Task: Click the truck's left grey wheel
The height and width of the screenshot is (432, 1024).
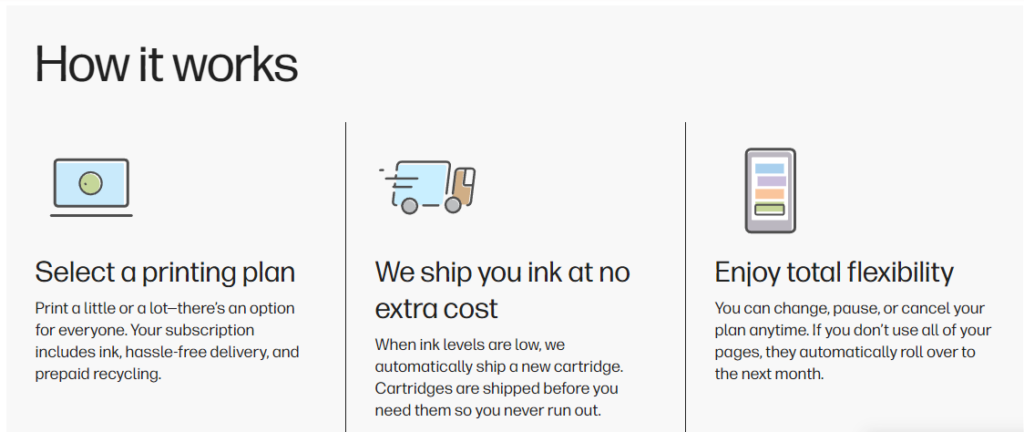Action: point(409,206)
